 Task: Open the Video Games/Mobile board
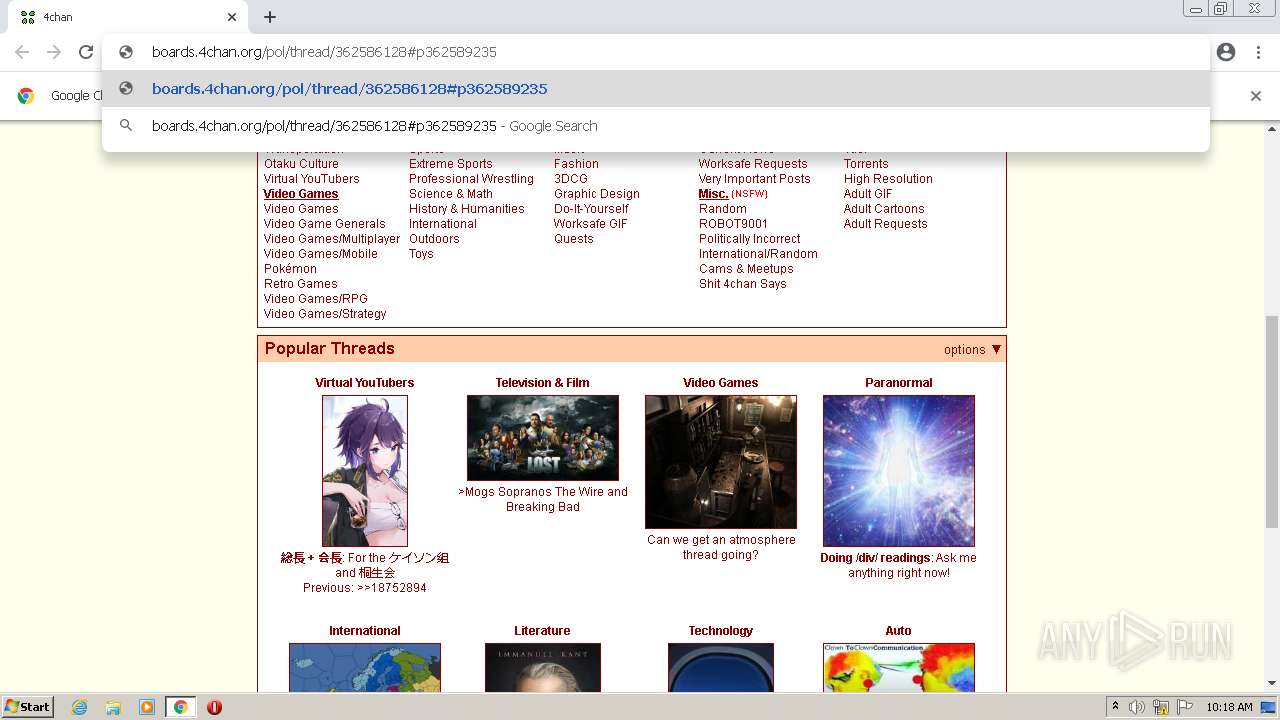point(321,254)
